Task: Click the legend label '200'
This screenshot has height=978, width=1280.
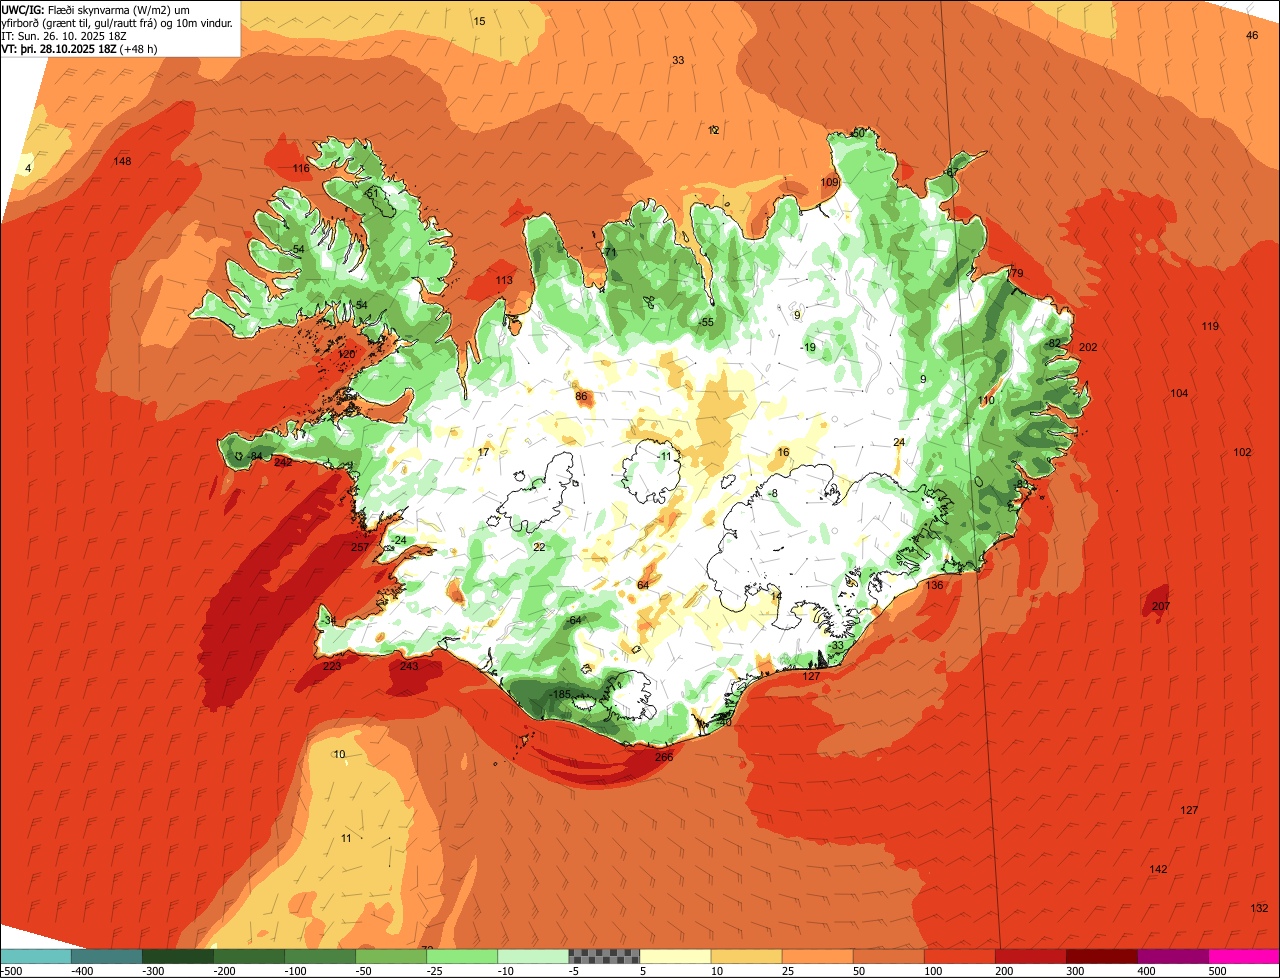Action: [x=1002, y=971]
